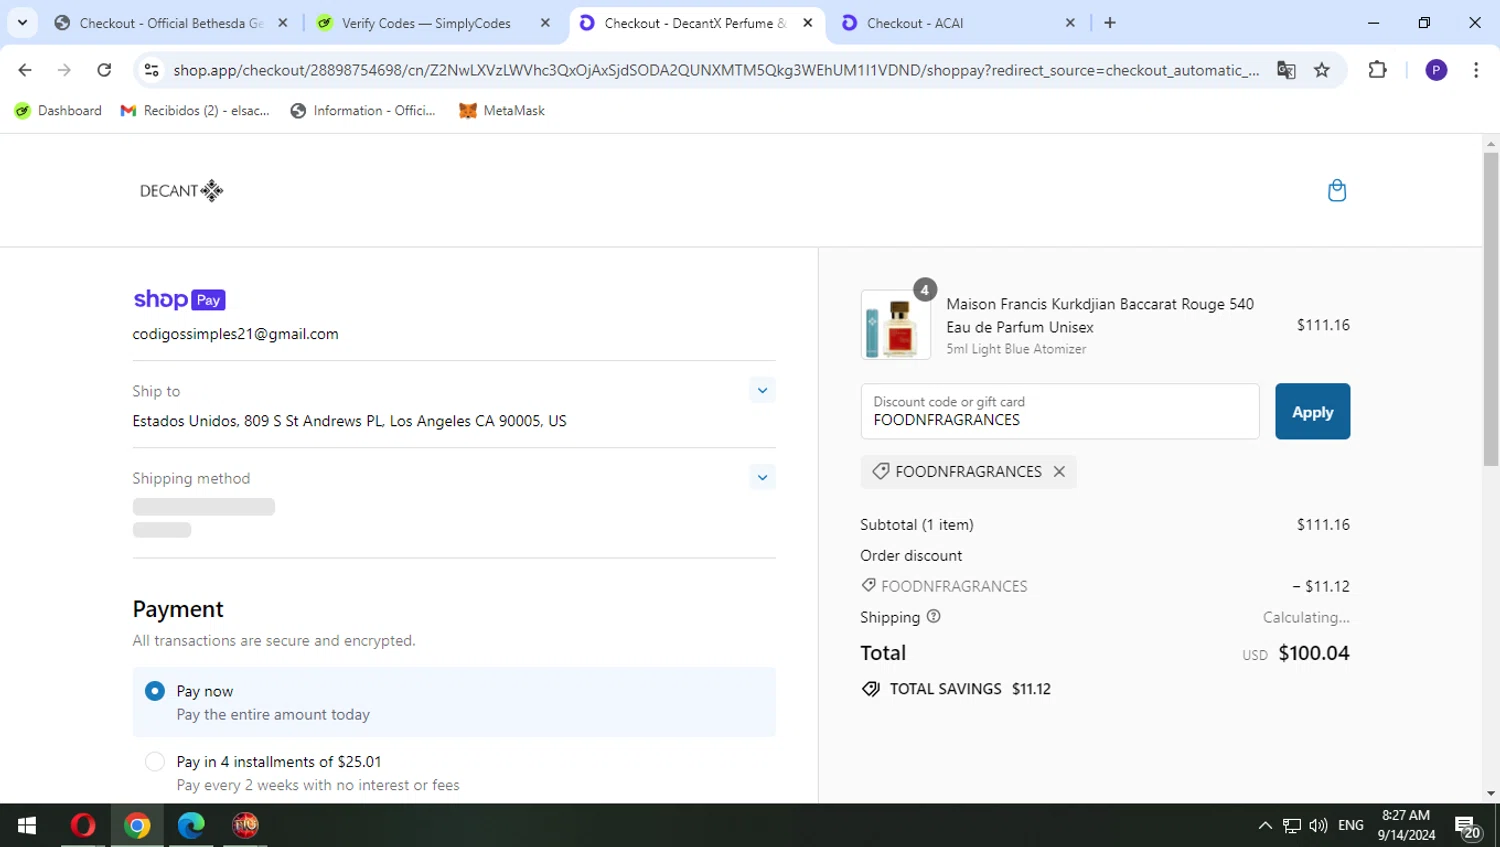The image size is (1500, 847).
Task: Click the Subtotal (1 item) label
Action: pos(917,524)
